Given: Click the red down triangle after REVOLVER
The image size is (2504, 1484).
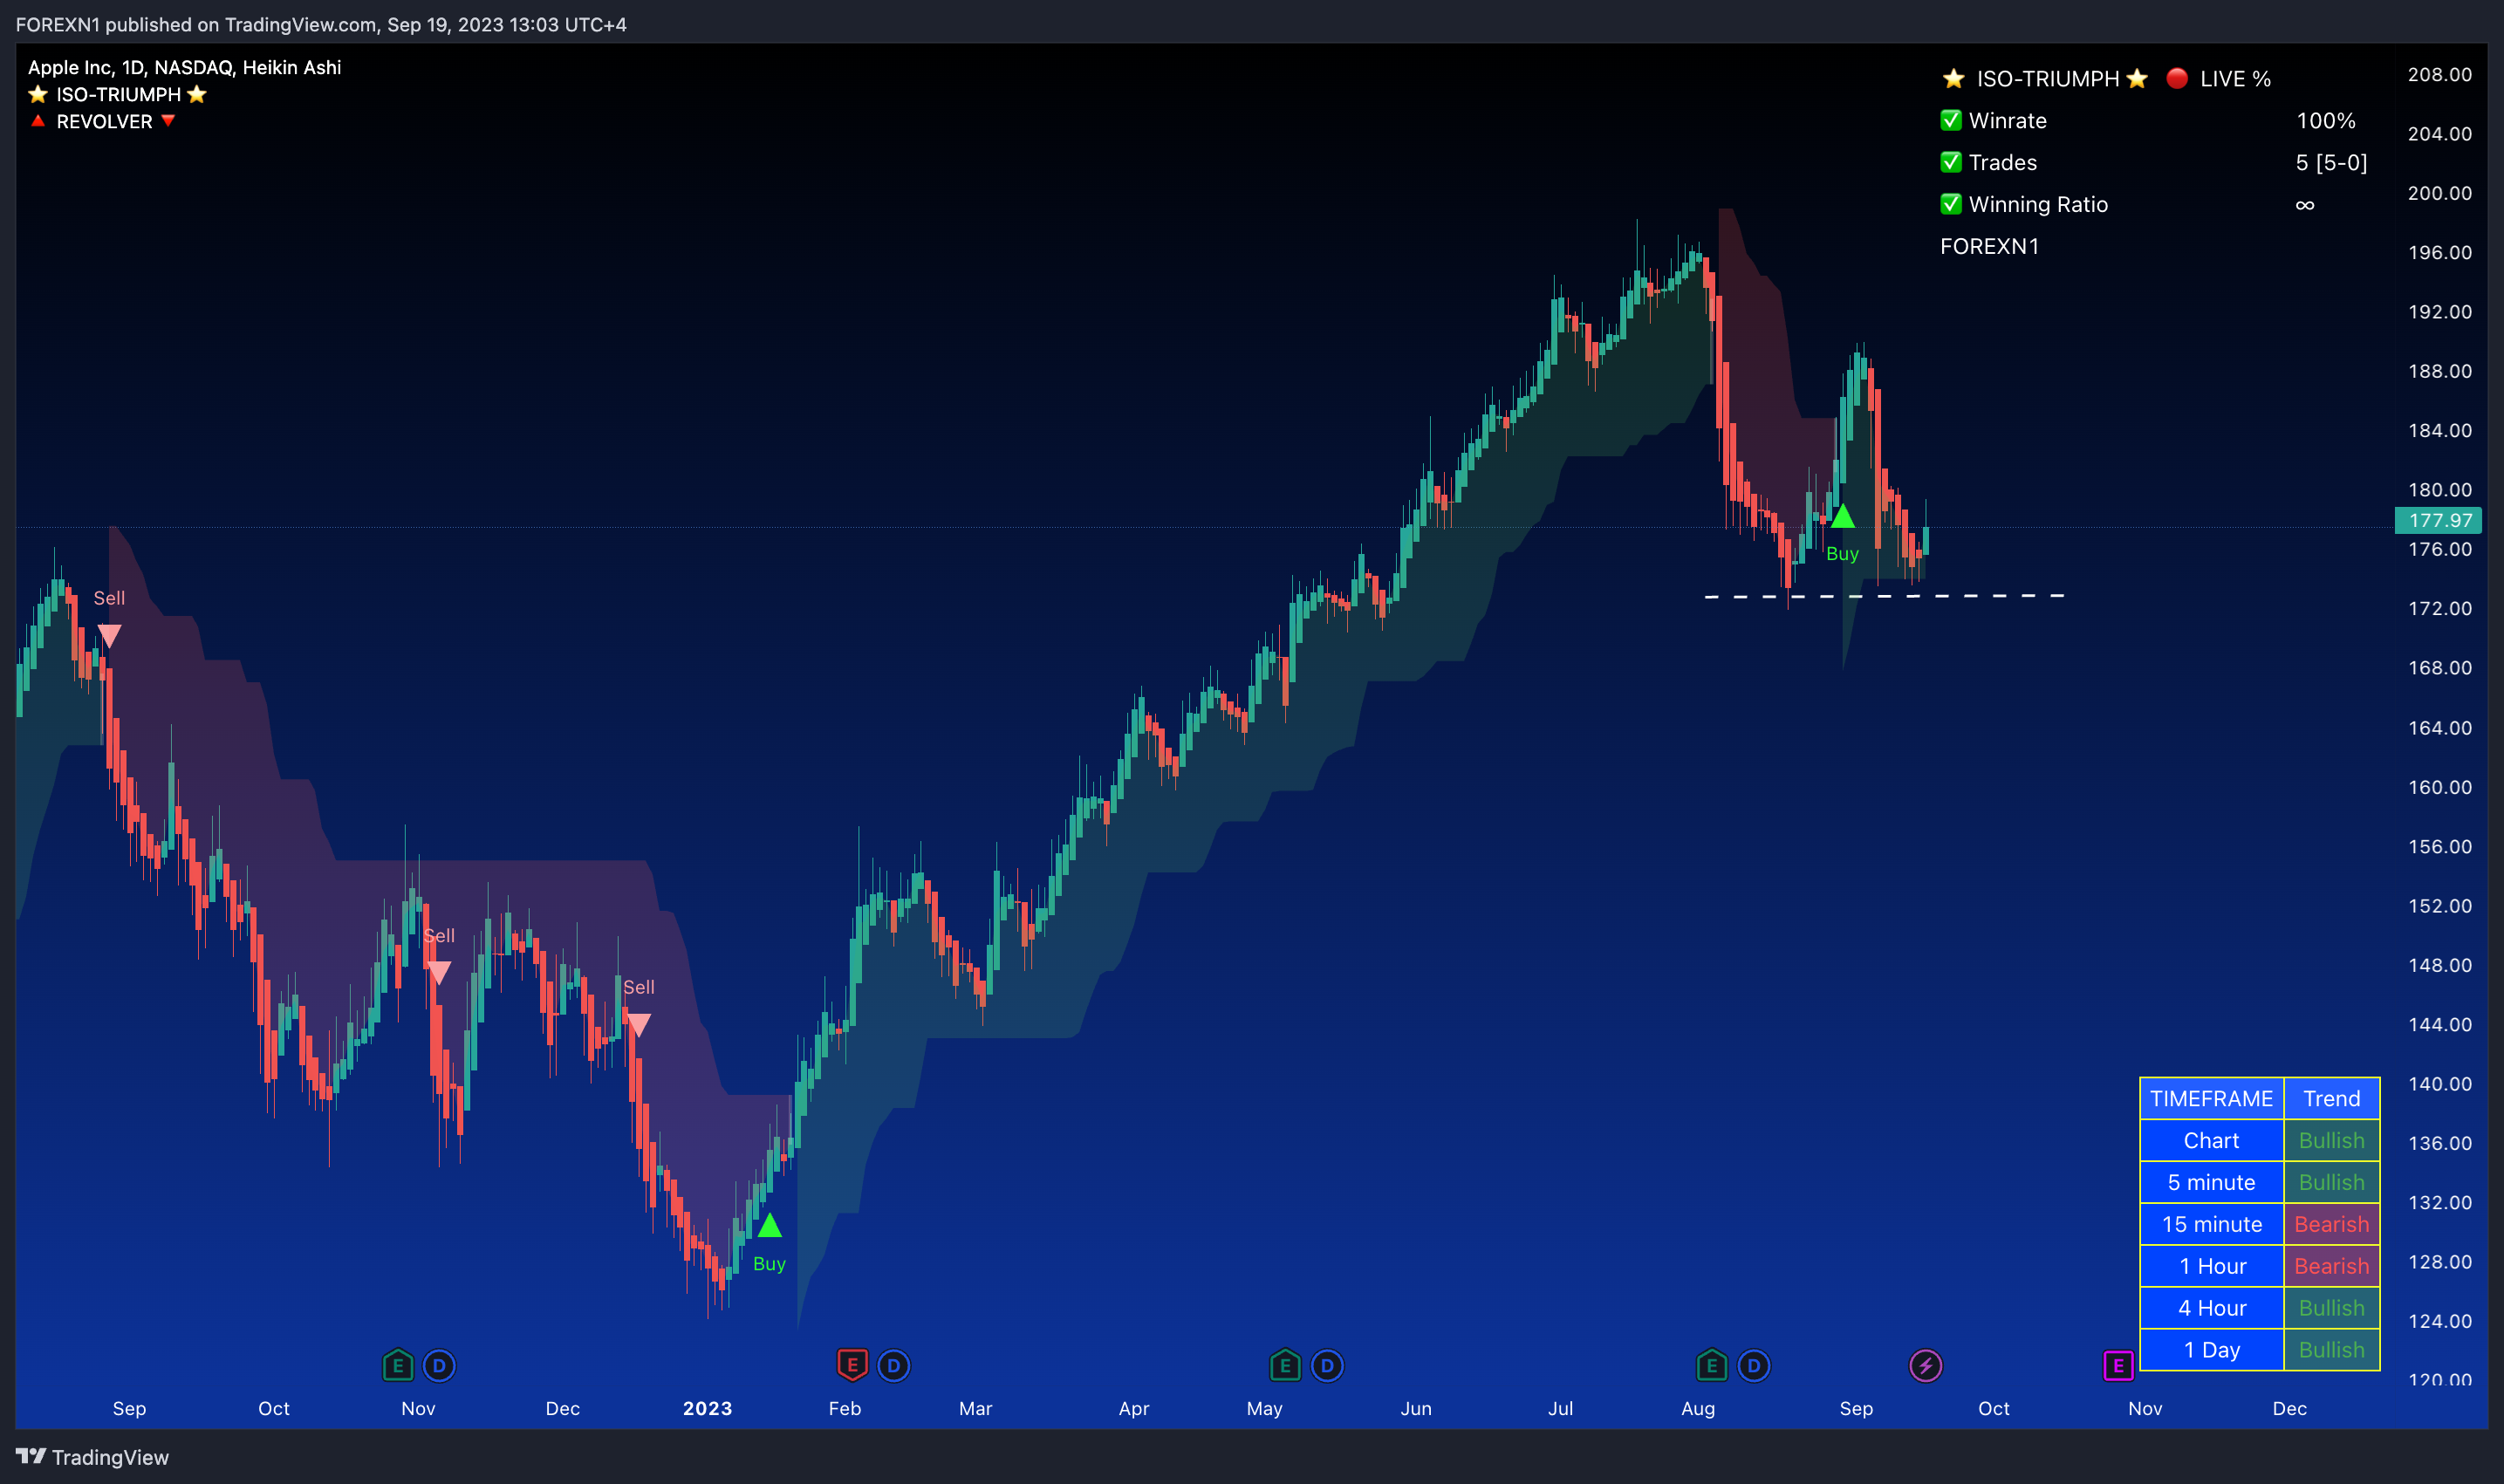Looking at the screenshot, I should tap(168, 121).
